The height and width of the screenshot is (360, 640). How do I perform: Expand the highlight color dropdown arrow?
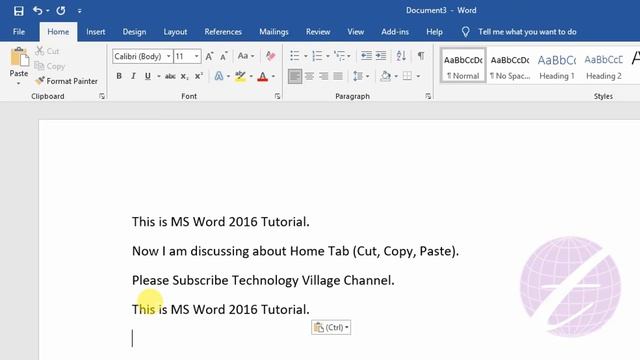click(251, 76)
